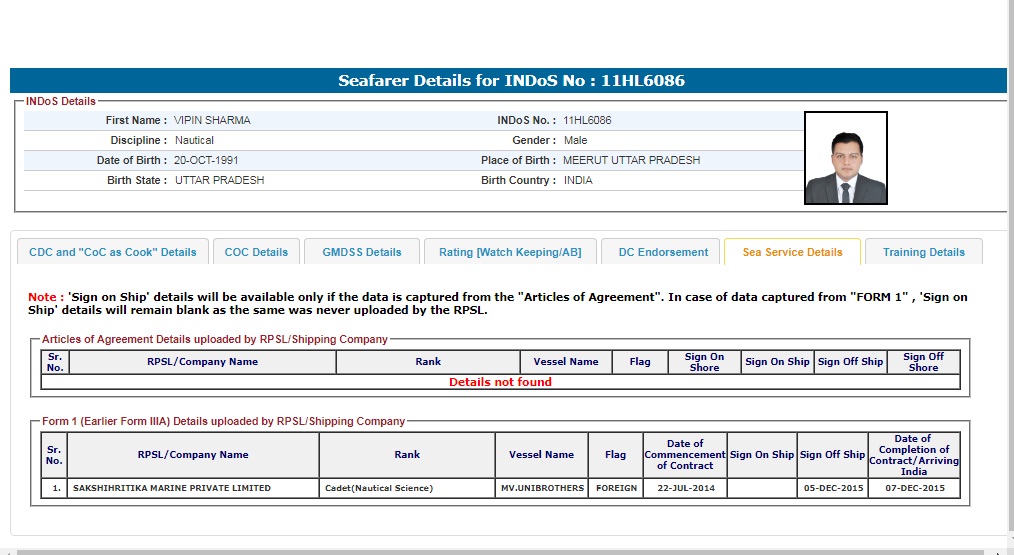The image size is (1014, 555).
Task: Click the horizontal scrollbar at page bottom
Action: 500,551
